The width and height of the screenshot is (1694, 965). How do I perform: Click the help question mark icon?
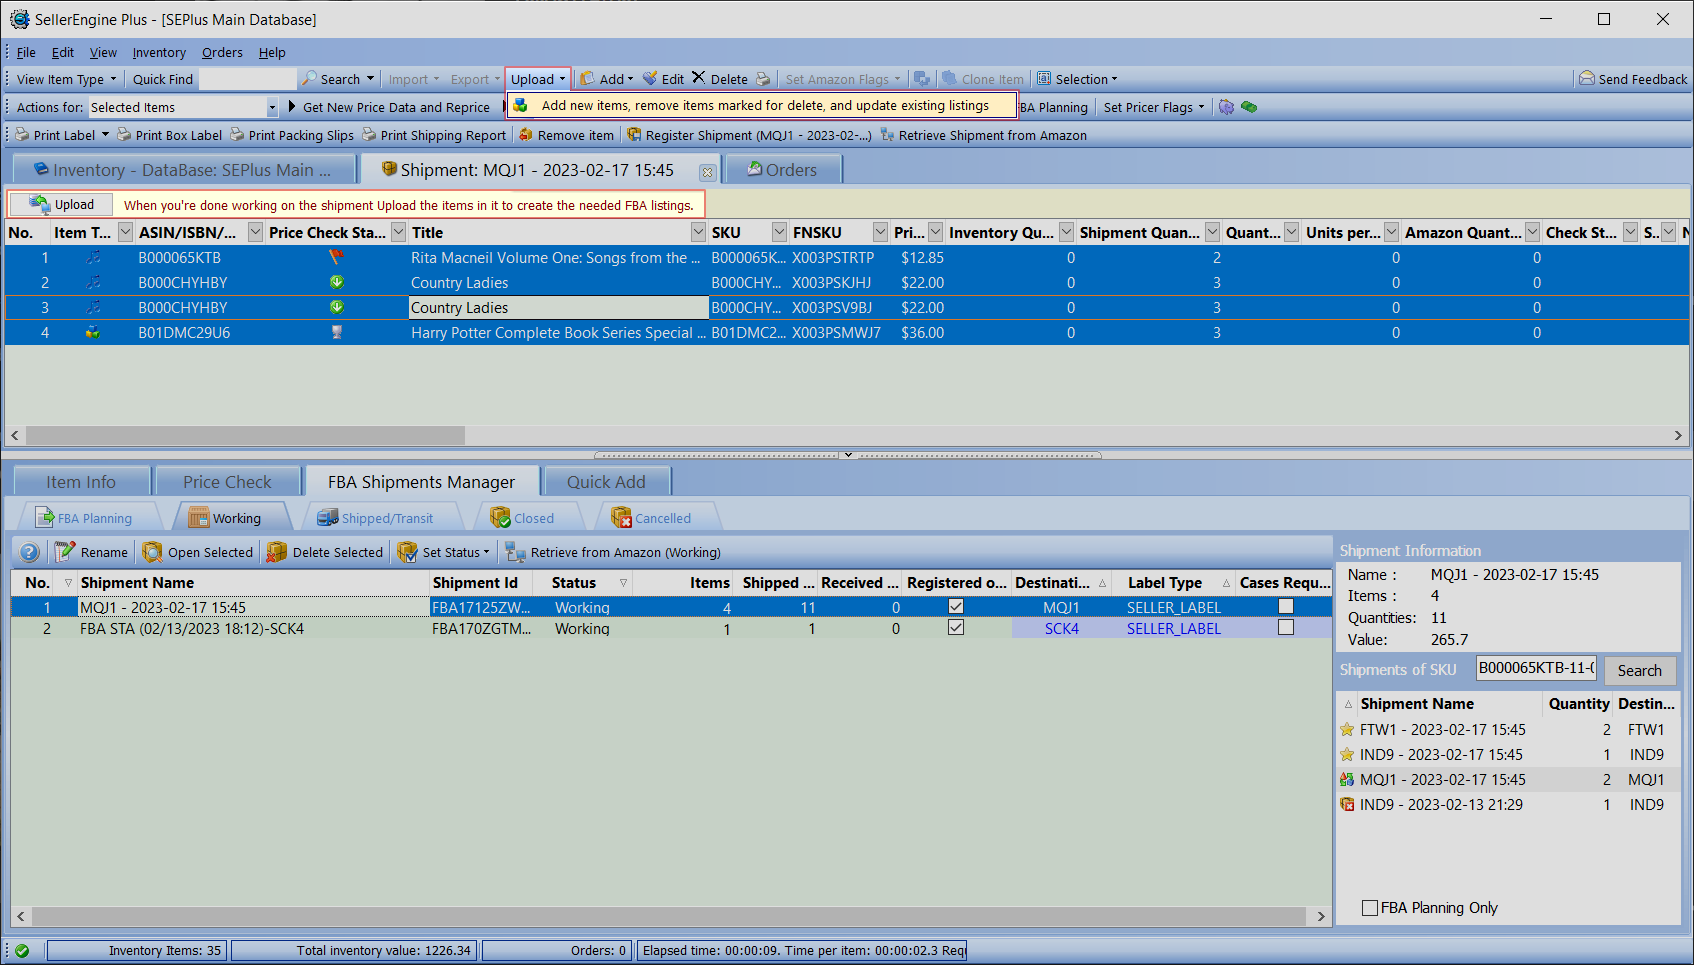pos(30,552)
